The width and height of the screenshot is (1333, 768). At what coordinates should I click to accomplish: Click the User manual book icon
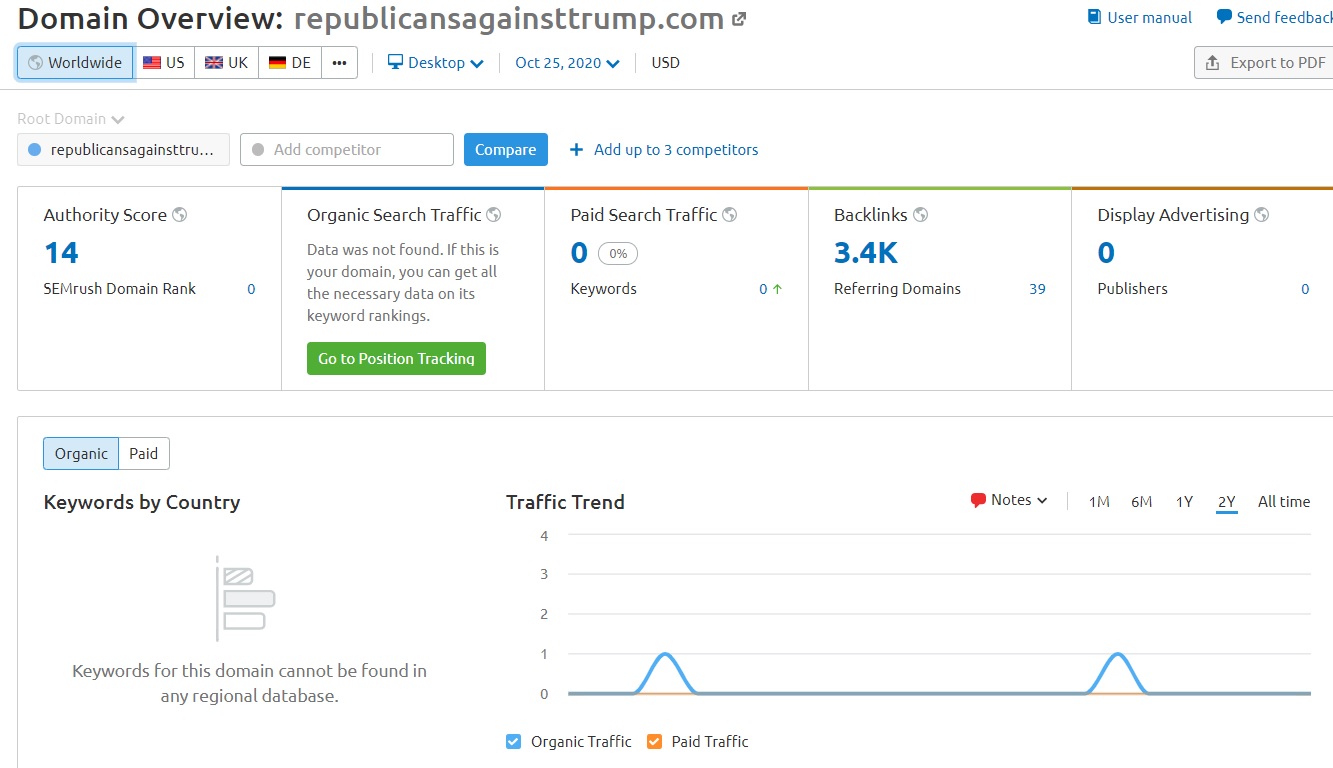point(1095,17)
